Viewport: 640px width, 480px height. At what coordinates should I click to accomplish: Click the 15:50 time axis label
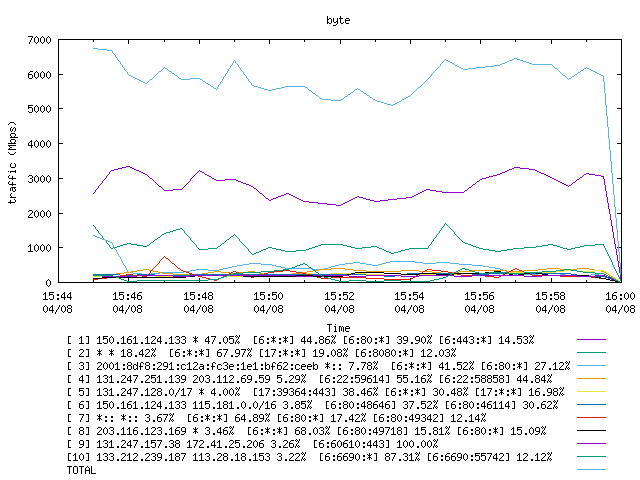(268, 296)
